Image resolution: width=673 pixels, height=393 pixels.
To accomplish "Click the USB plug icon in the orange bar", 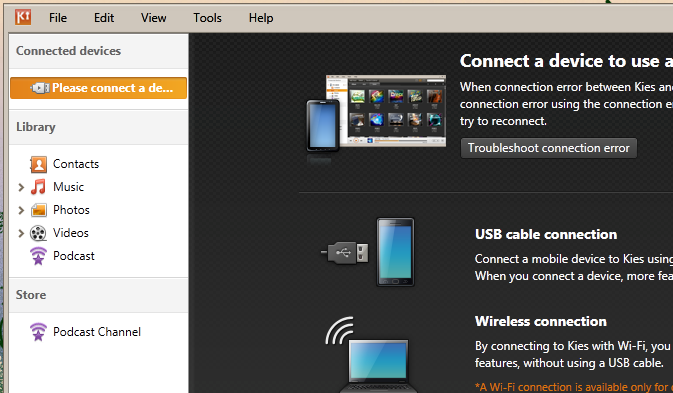I will pos(39,88).
